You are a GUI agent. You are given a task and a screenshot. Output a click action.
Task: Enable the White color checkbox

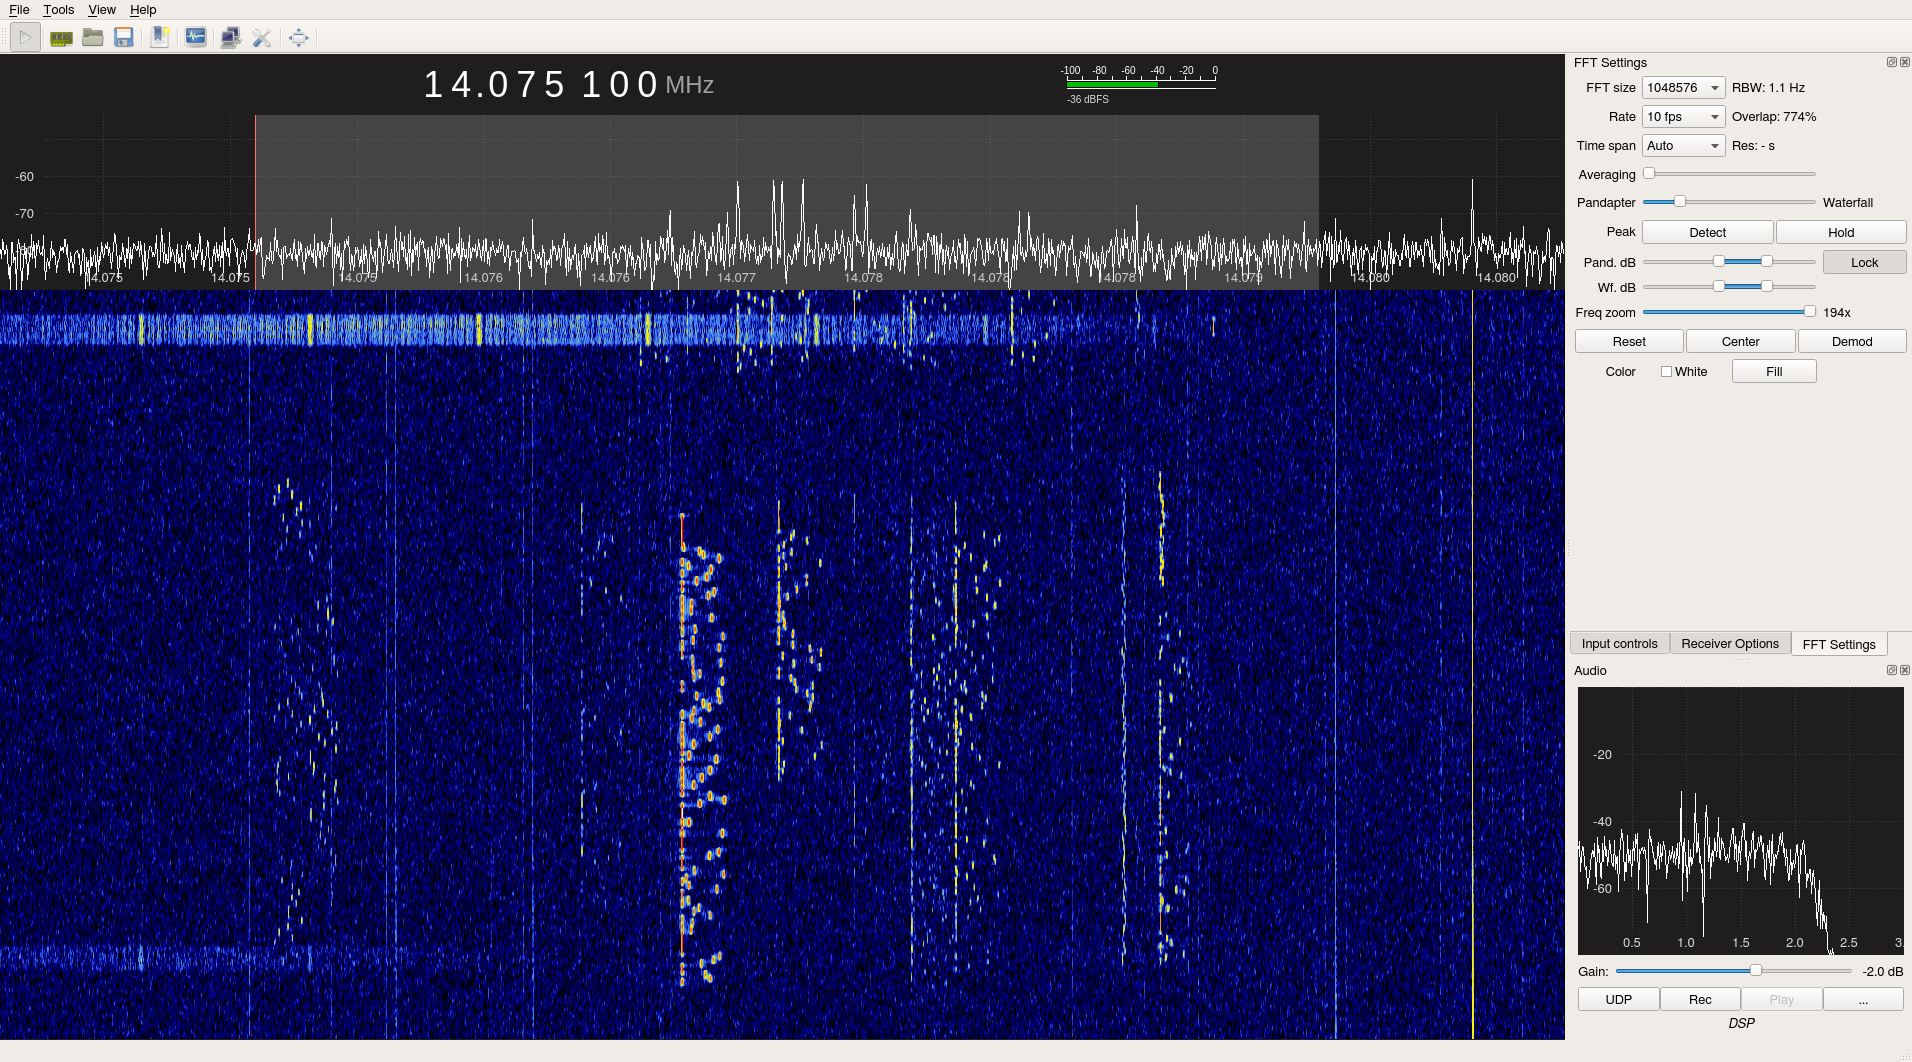click(x=1666, y=371)
